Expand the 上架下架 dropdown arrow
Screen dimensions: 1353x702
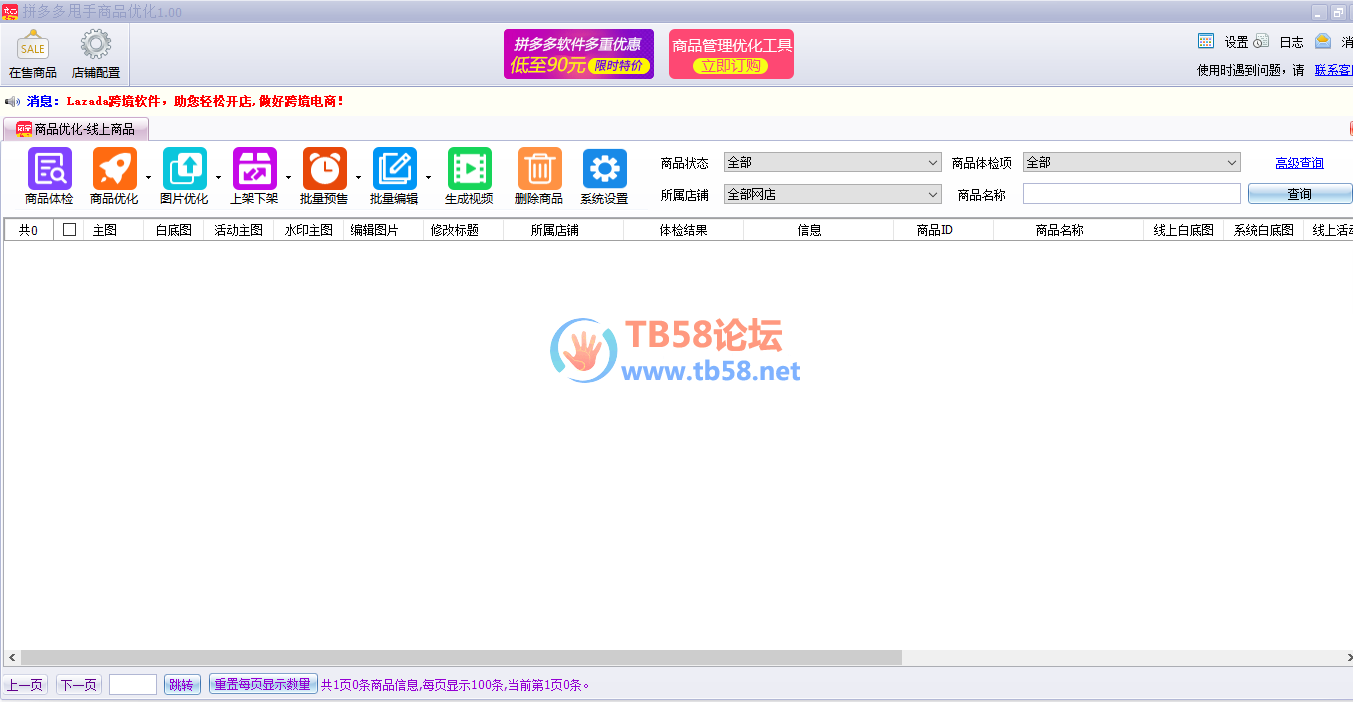288,178
